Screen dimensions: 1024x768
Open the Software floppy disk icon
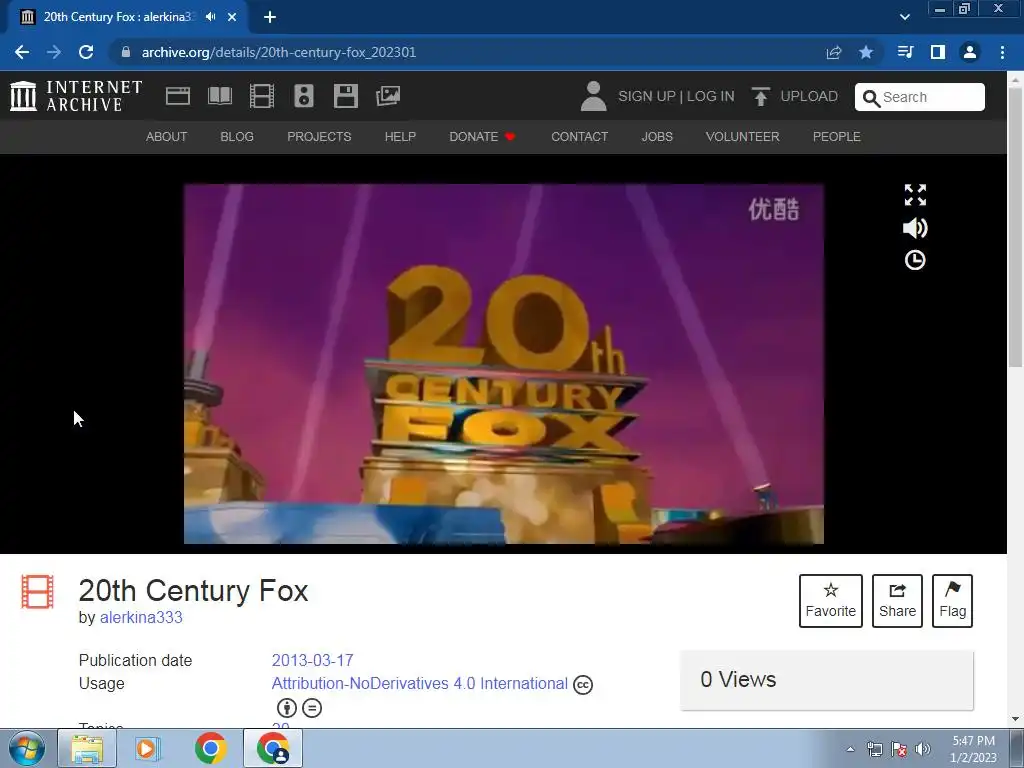[x=345, y=96]
